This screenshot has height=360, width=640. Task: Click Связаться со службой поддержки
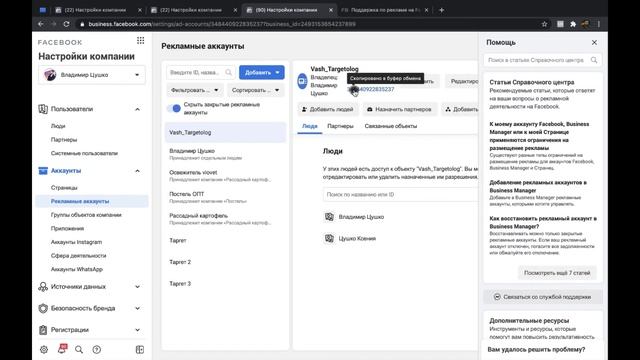pos(543,297)
